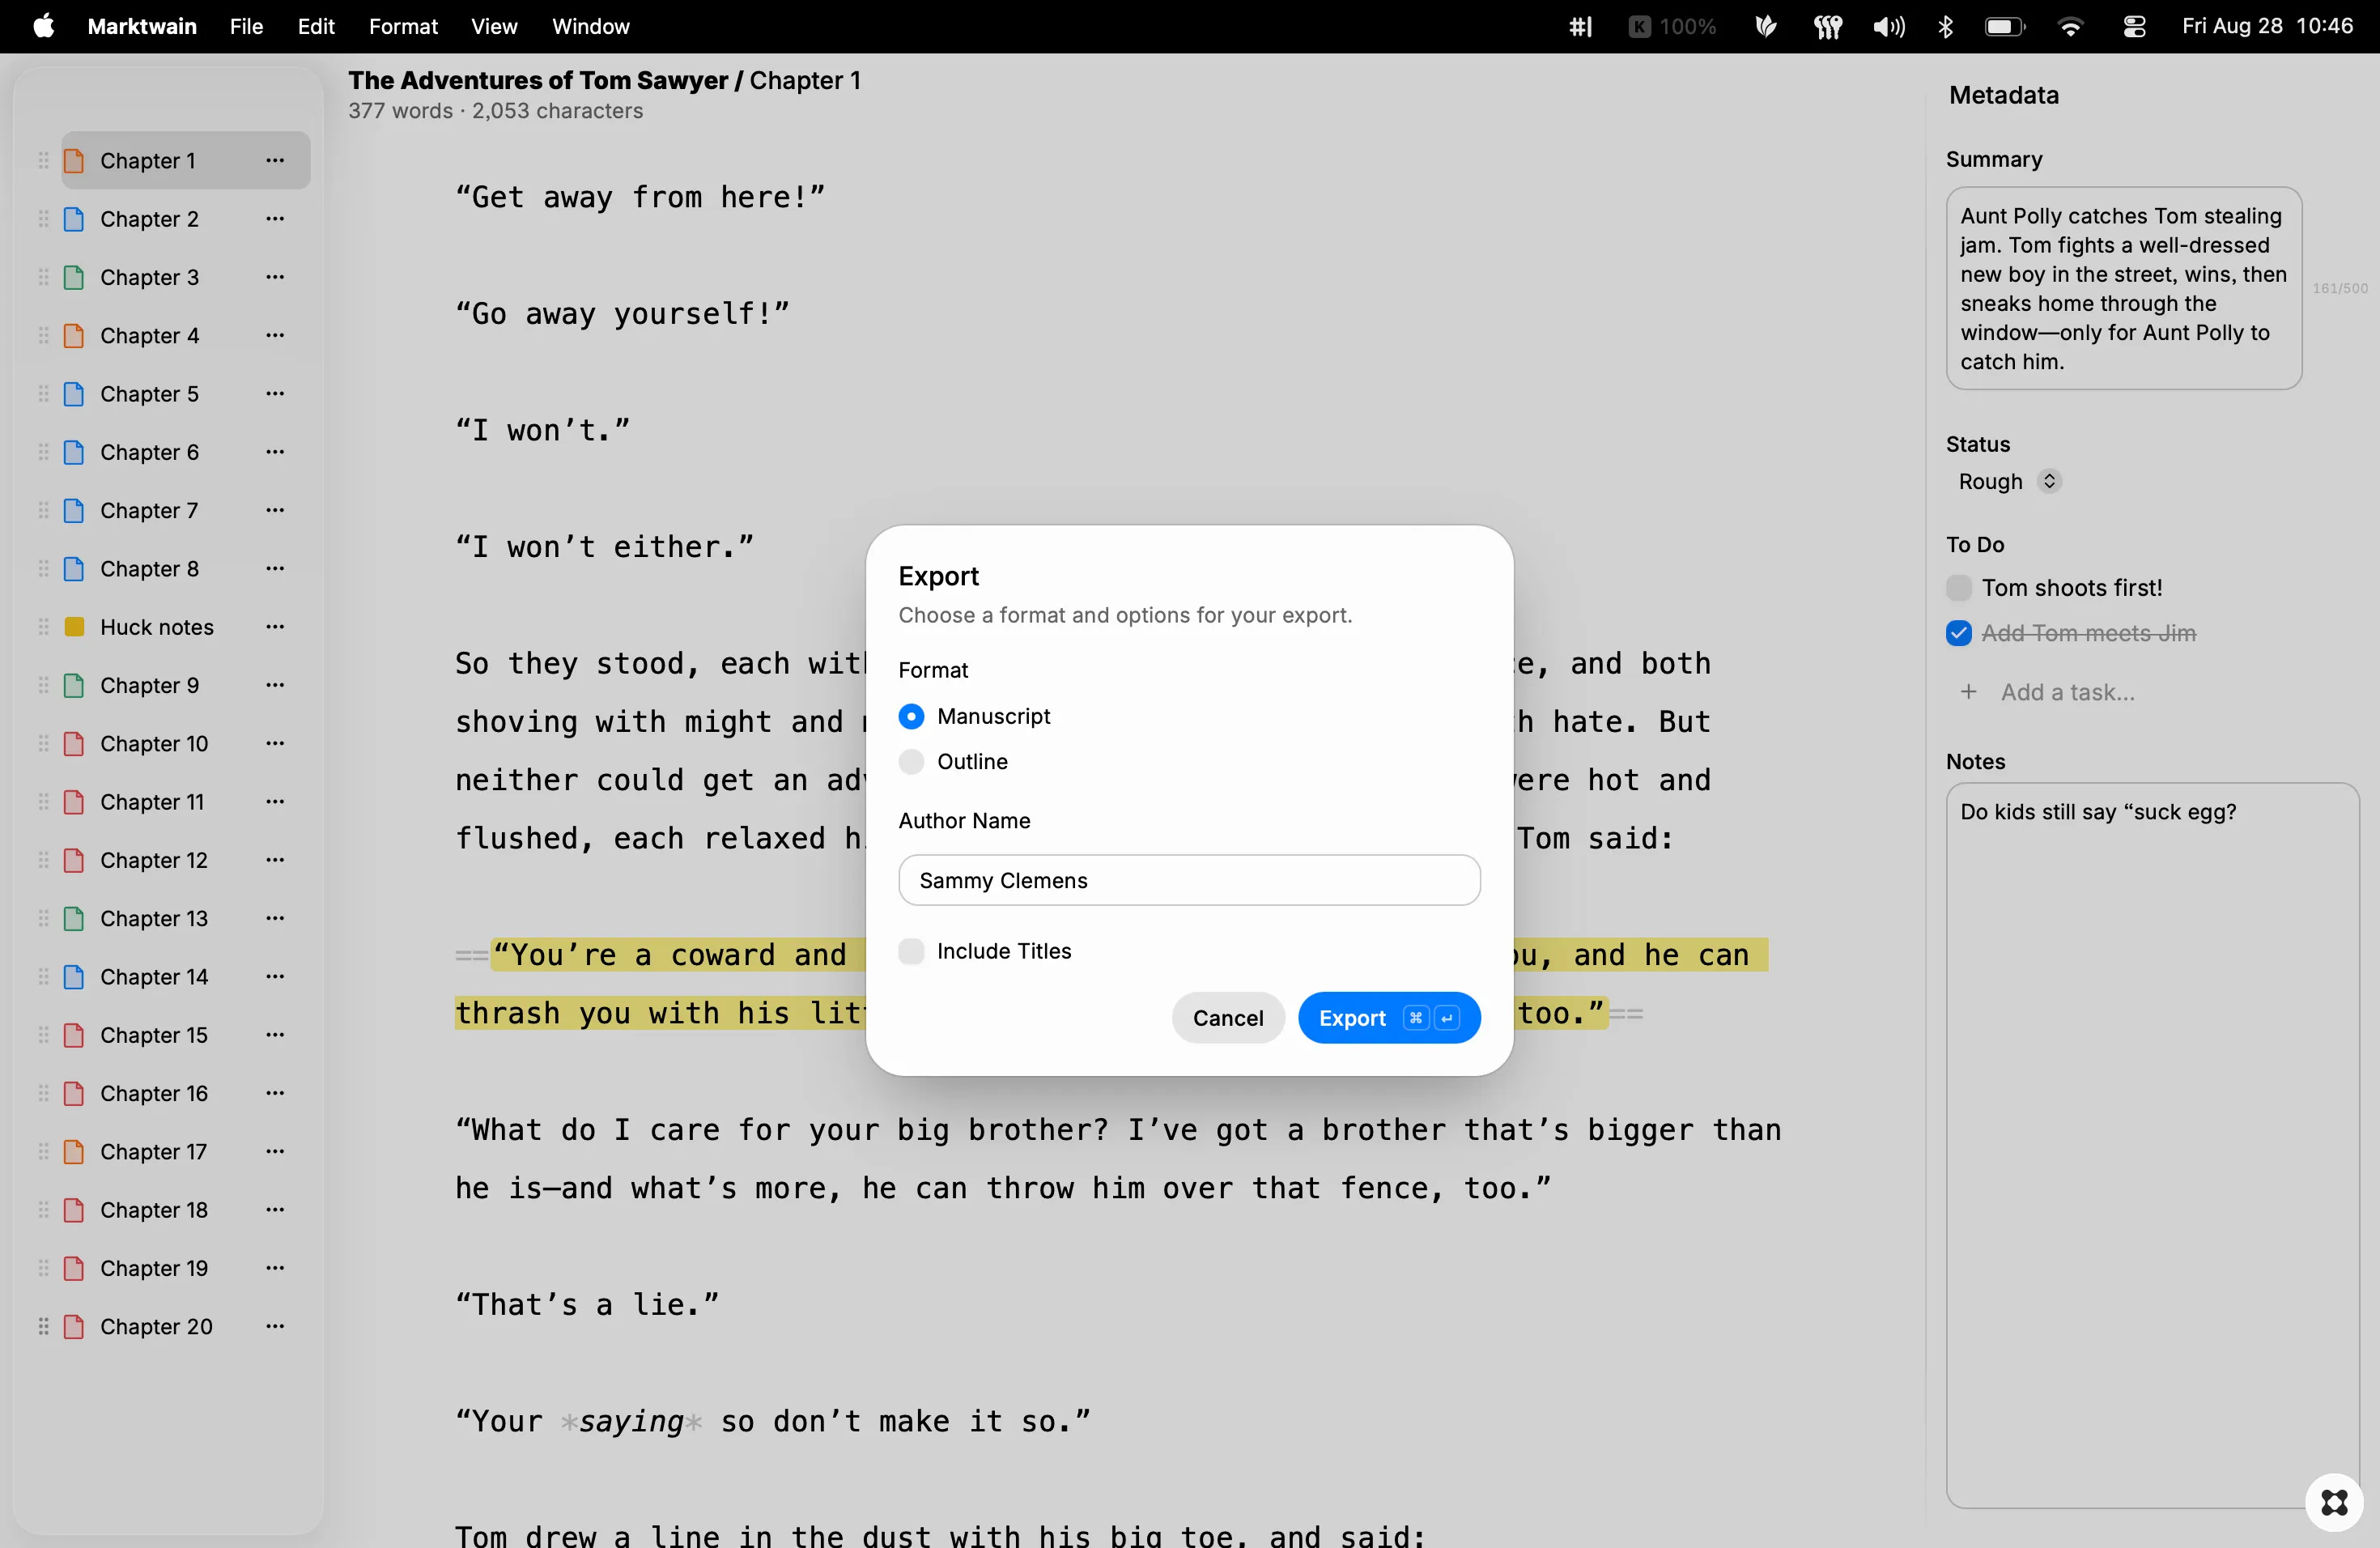Open the options menu for Chapter 1
Screen dimensions: 2380x1548
(275, 160)
